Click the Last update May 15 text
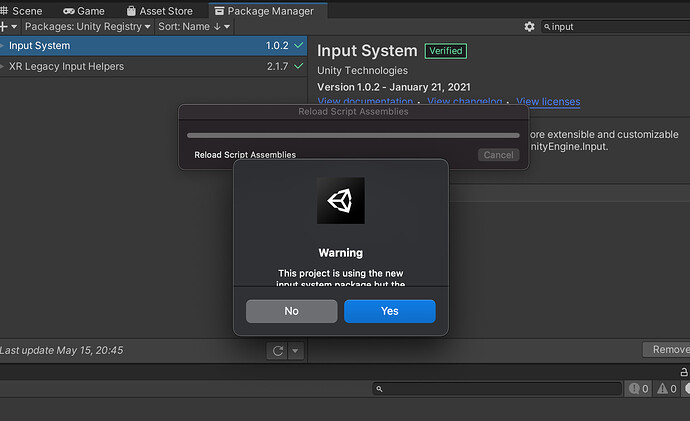Viewport: 690px width, 421px height. coord(62,351)
